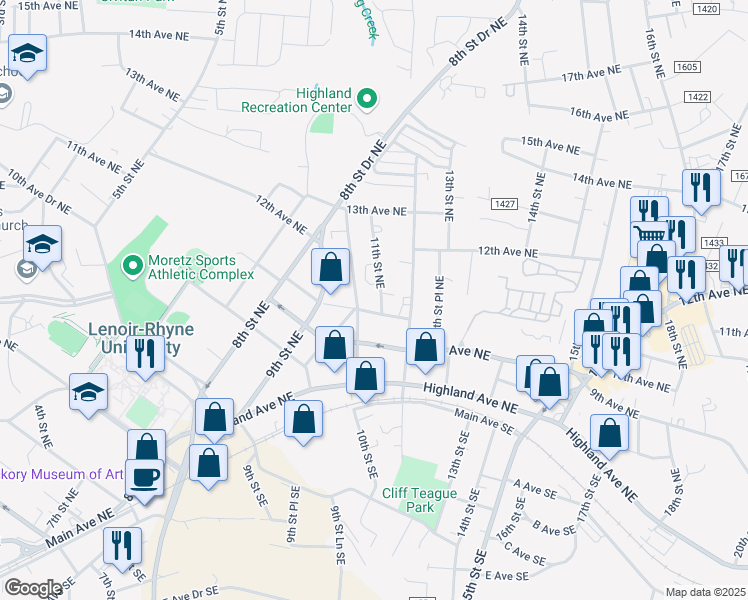Select the B Ave SE street label
Screen dimensions: 748x600
pos(554,528)
